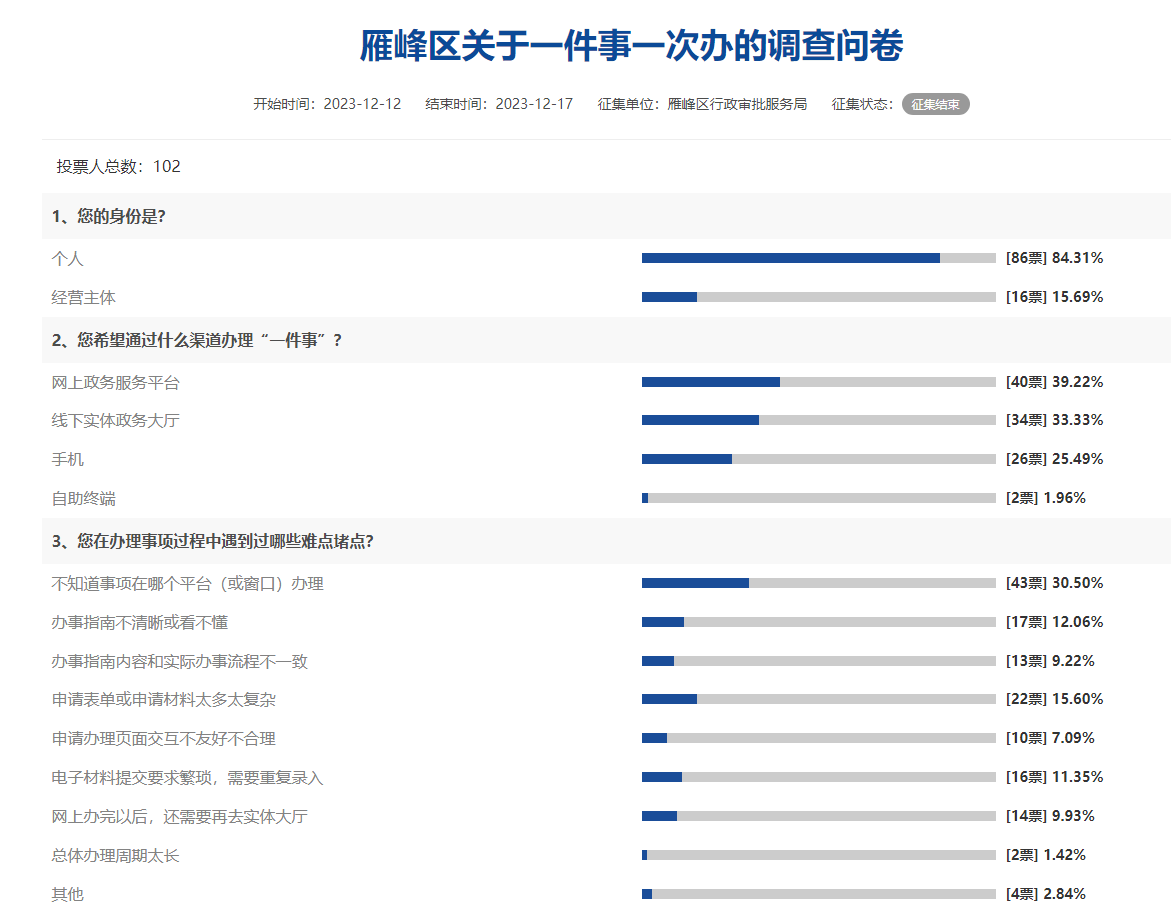Click the 22票 15.60% result value
The height and width of the screenshot is (914, 1171).
click(x=1054, y=699)
